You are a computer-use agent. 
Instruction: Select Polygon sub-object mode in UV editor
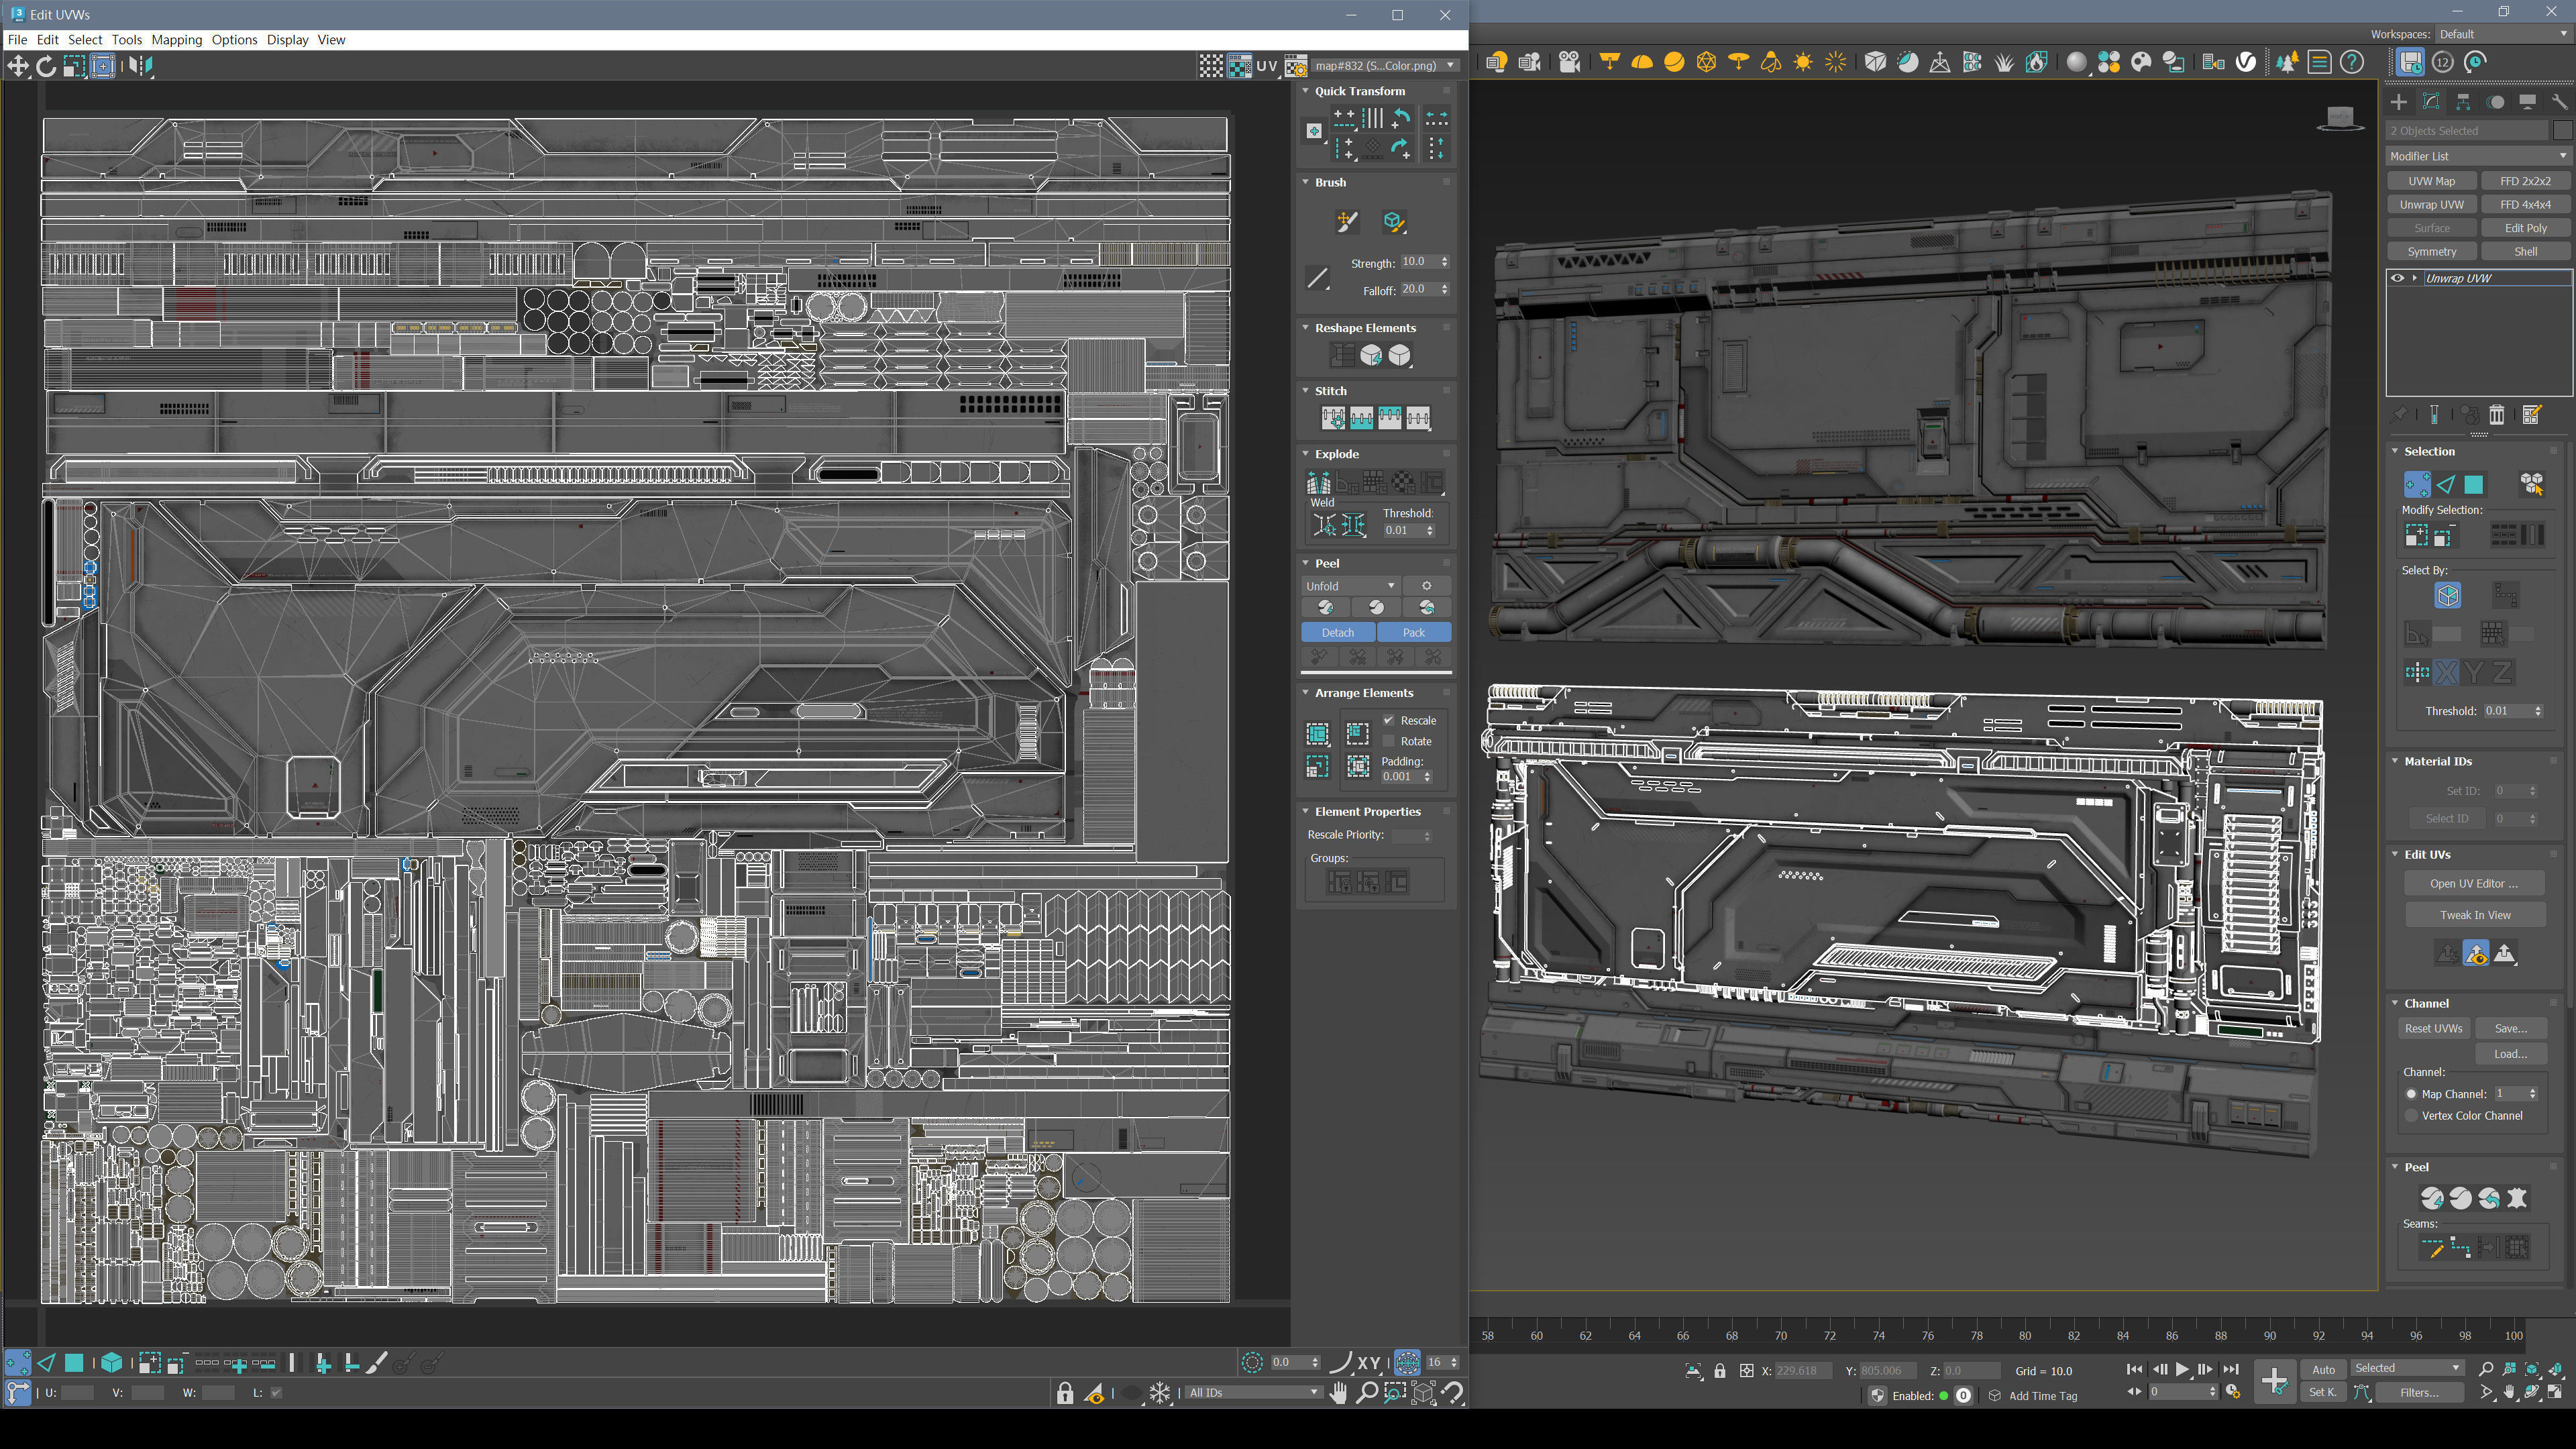pyautogui.click(x=74, y=1362)
